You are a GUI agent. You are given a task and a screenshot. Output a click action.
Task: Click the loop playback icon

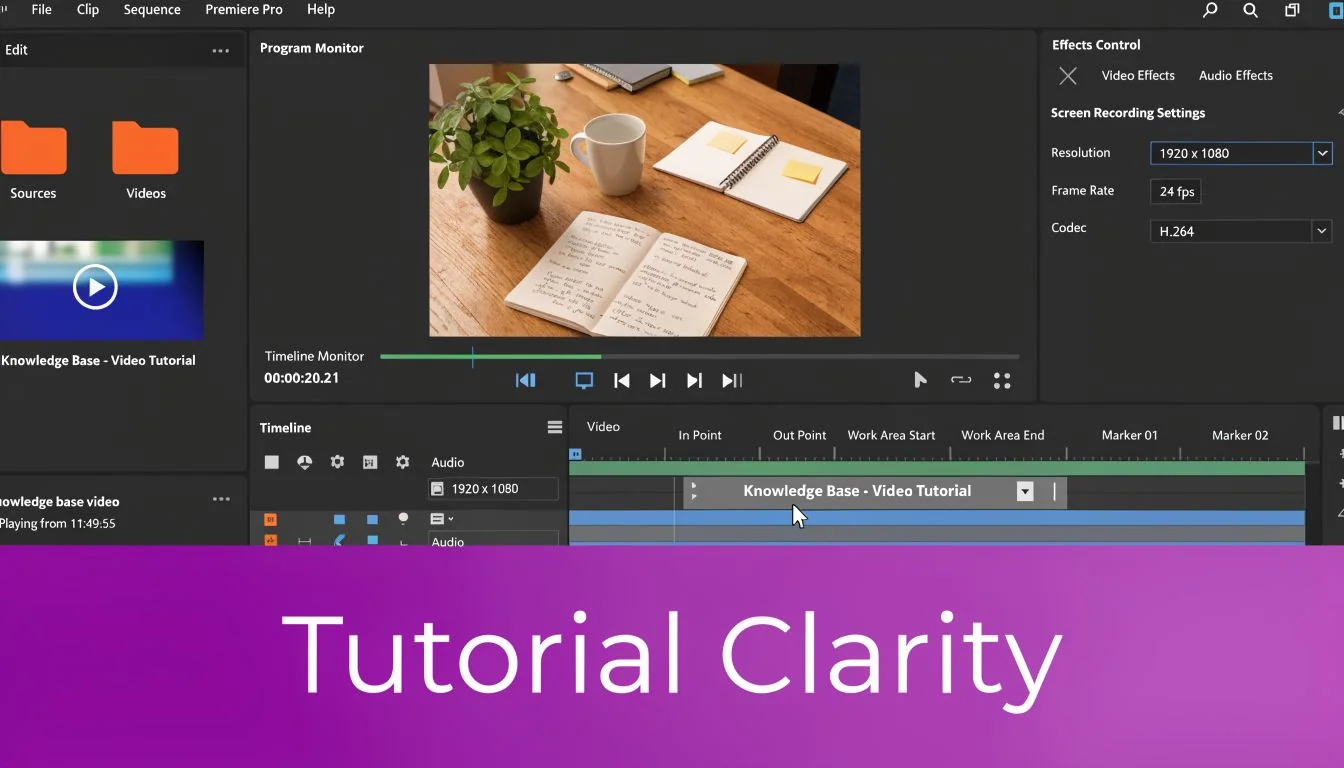point(961,380)
